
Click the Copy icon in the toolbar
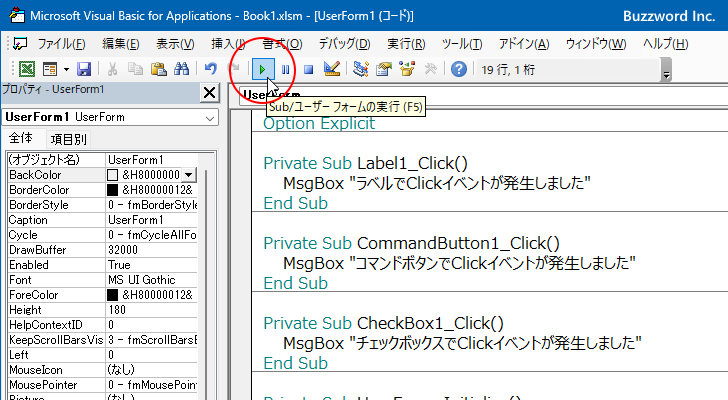pyautogui.click(x=135, y=70)
